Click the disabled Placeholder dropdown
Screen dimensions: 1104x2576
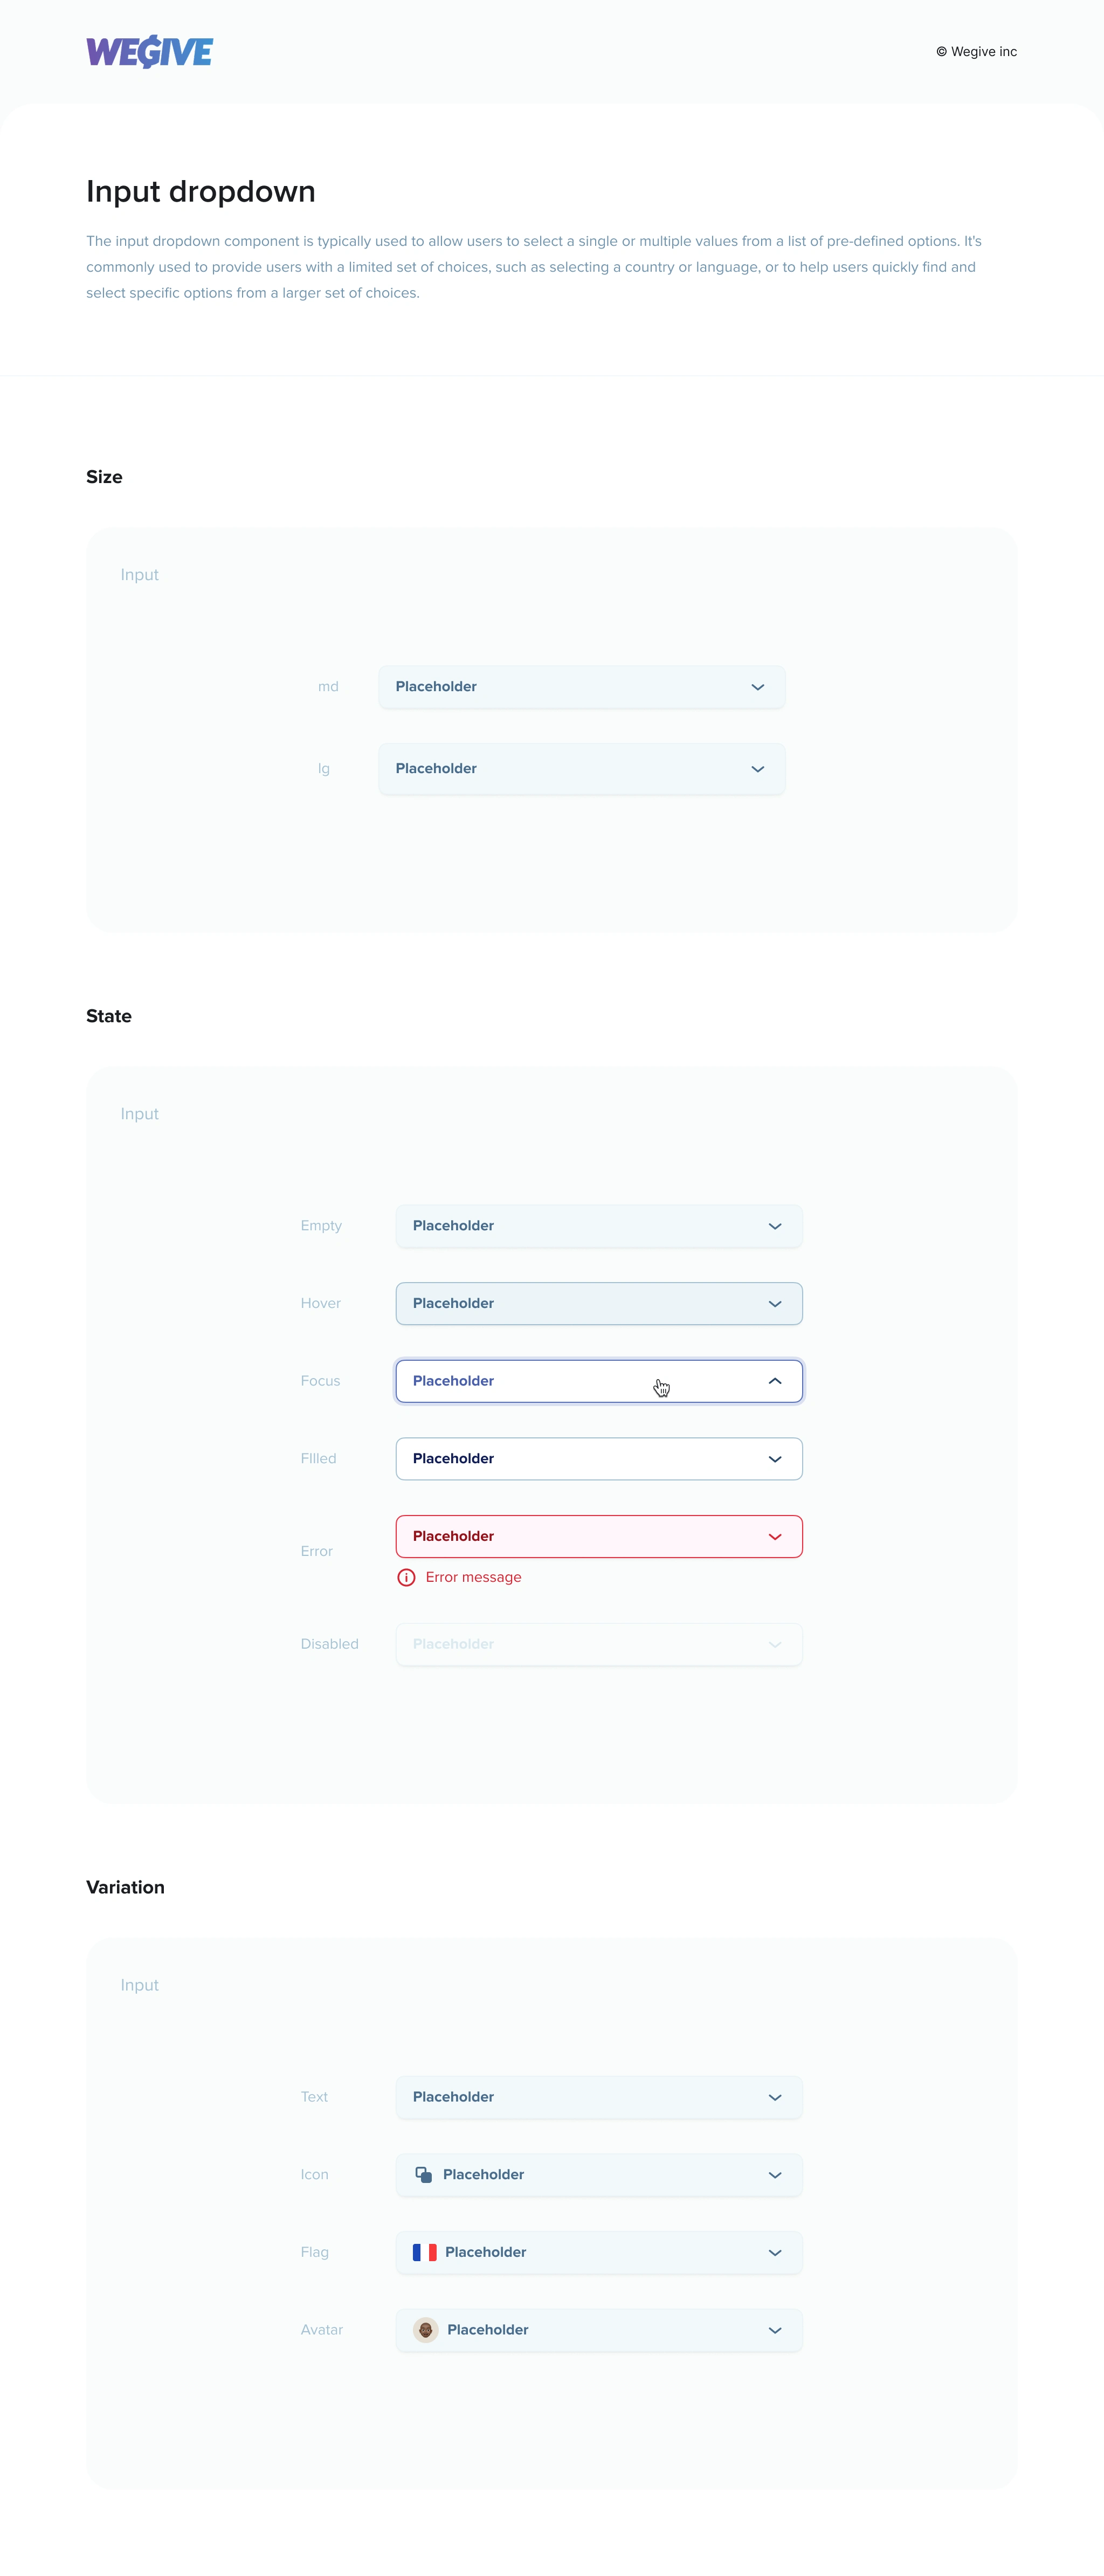(x=598, y=1644)
